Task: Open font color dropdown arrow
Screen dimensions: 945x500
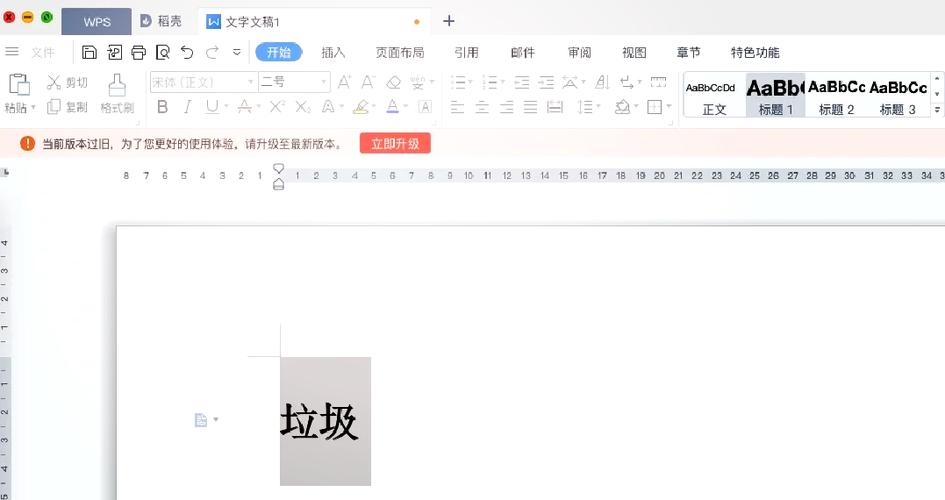Action: pos(406,107)
